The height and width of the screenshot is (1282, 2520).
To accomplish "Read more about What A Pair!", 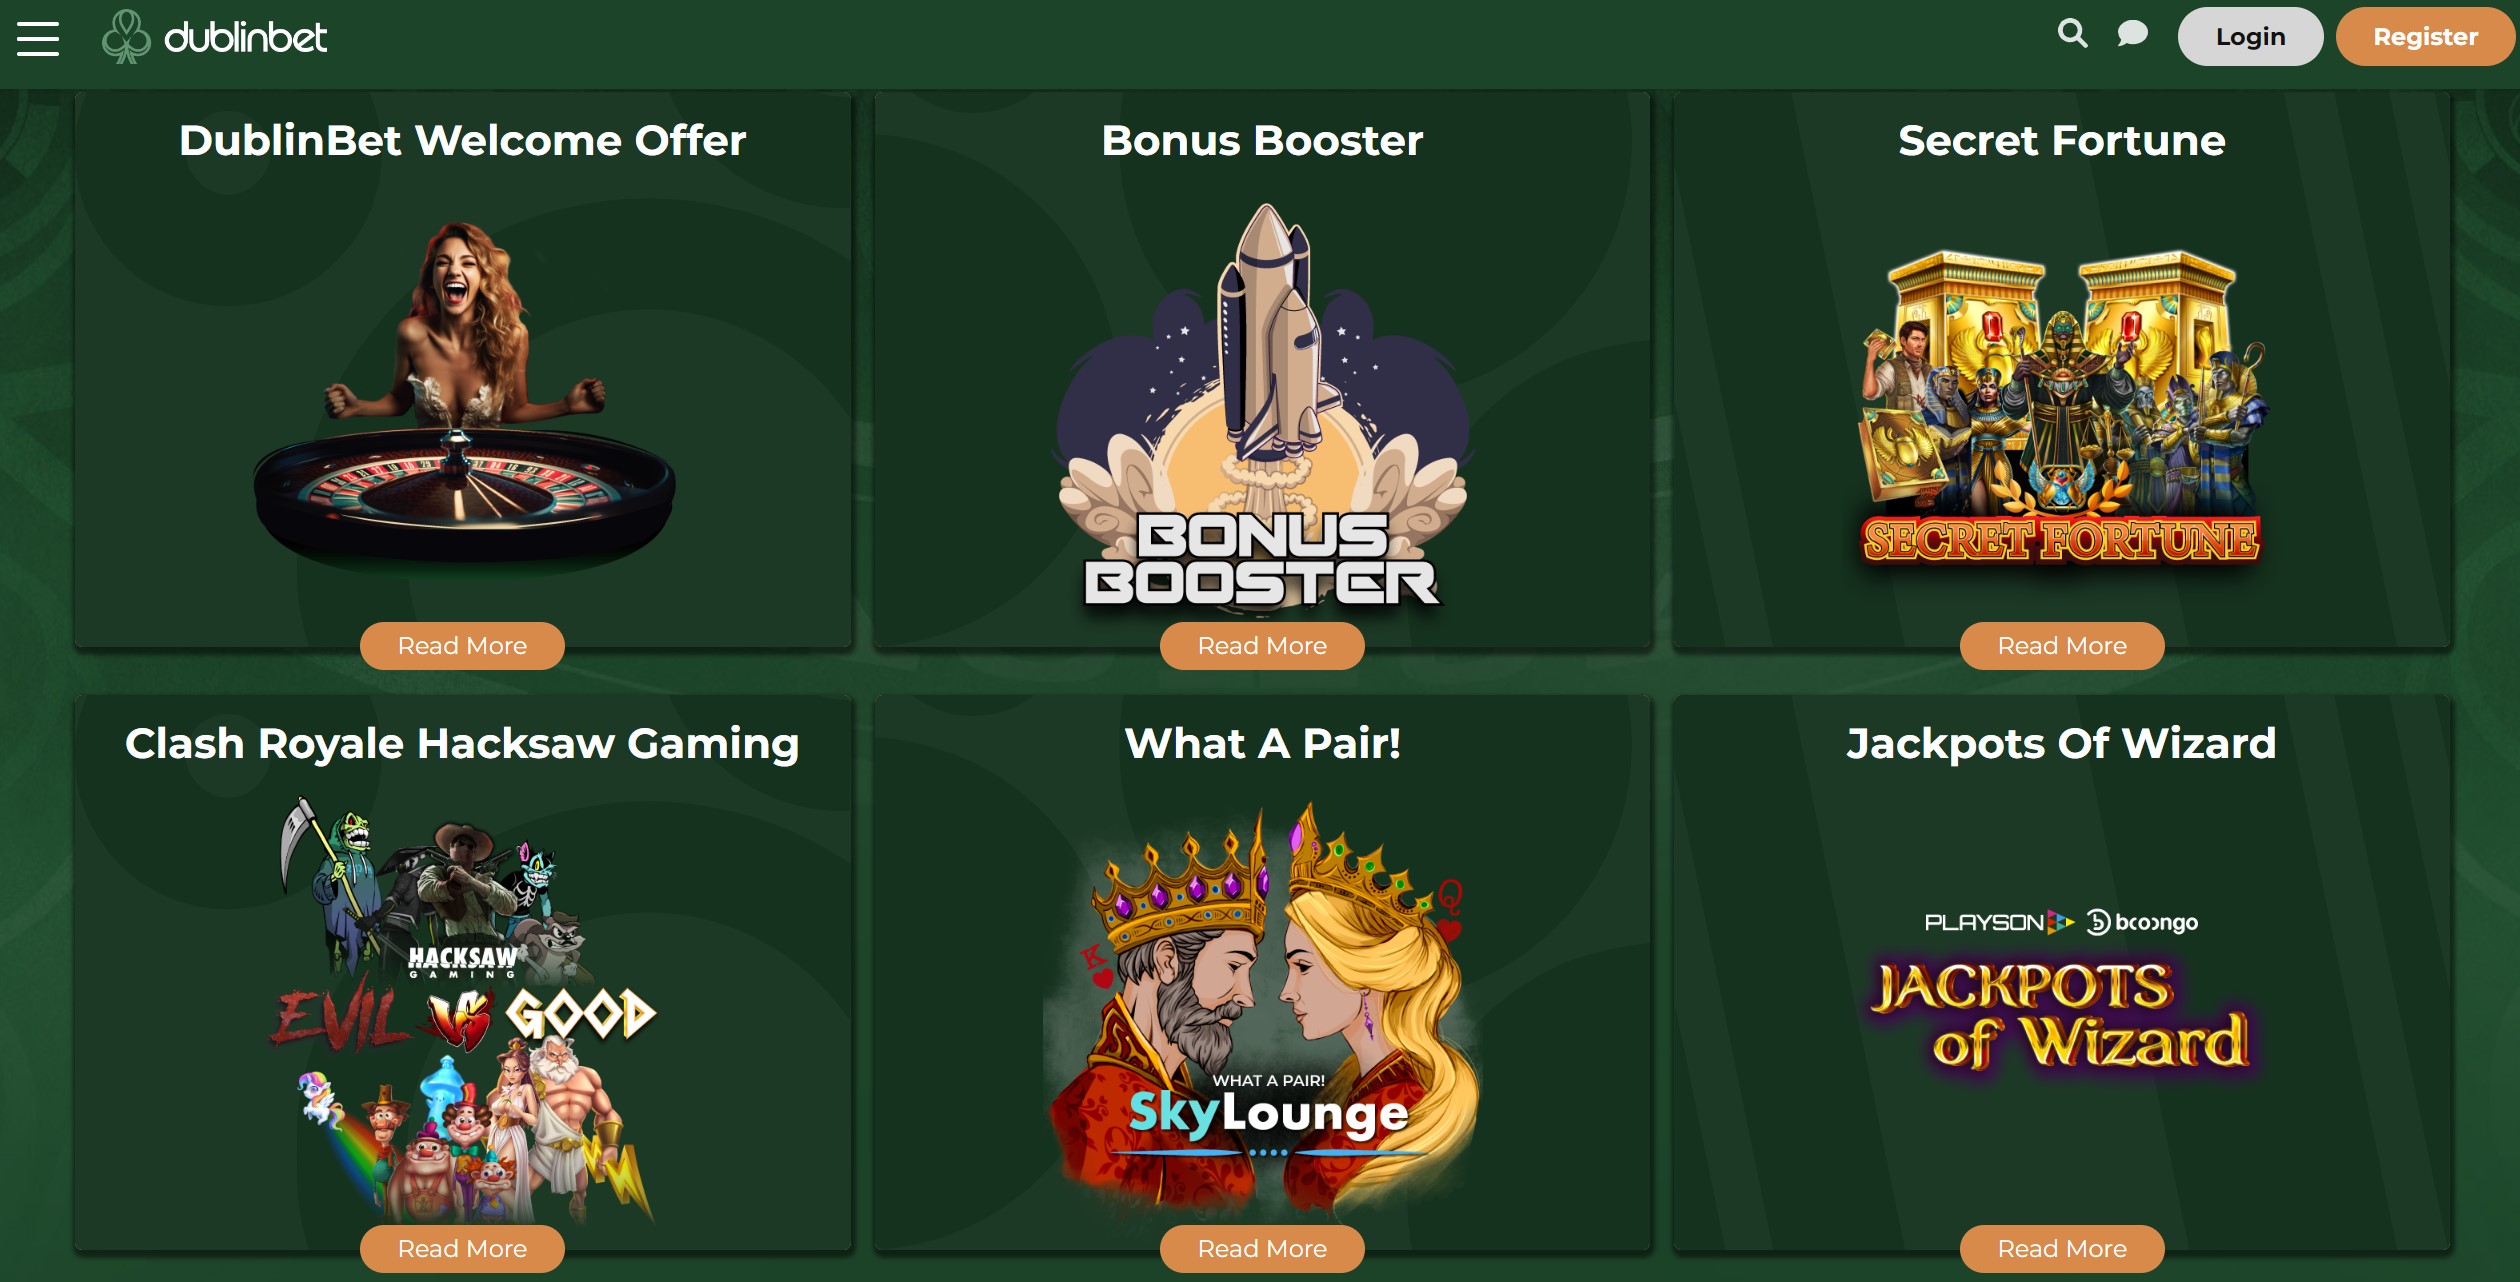I will pyautogui.click(x=1262, y=1249).
